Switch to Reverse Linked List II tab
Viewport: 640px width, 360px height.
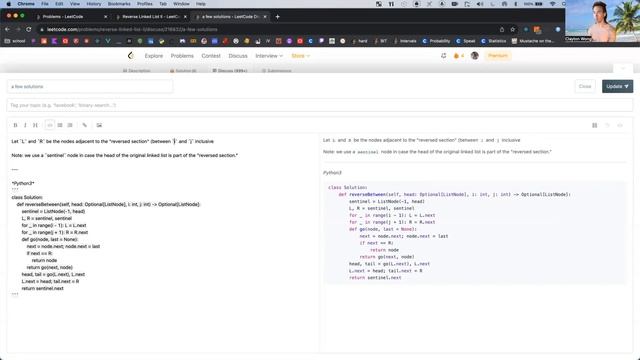[150, 17]
